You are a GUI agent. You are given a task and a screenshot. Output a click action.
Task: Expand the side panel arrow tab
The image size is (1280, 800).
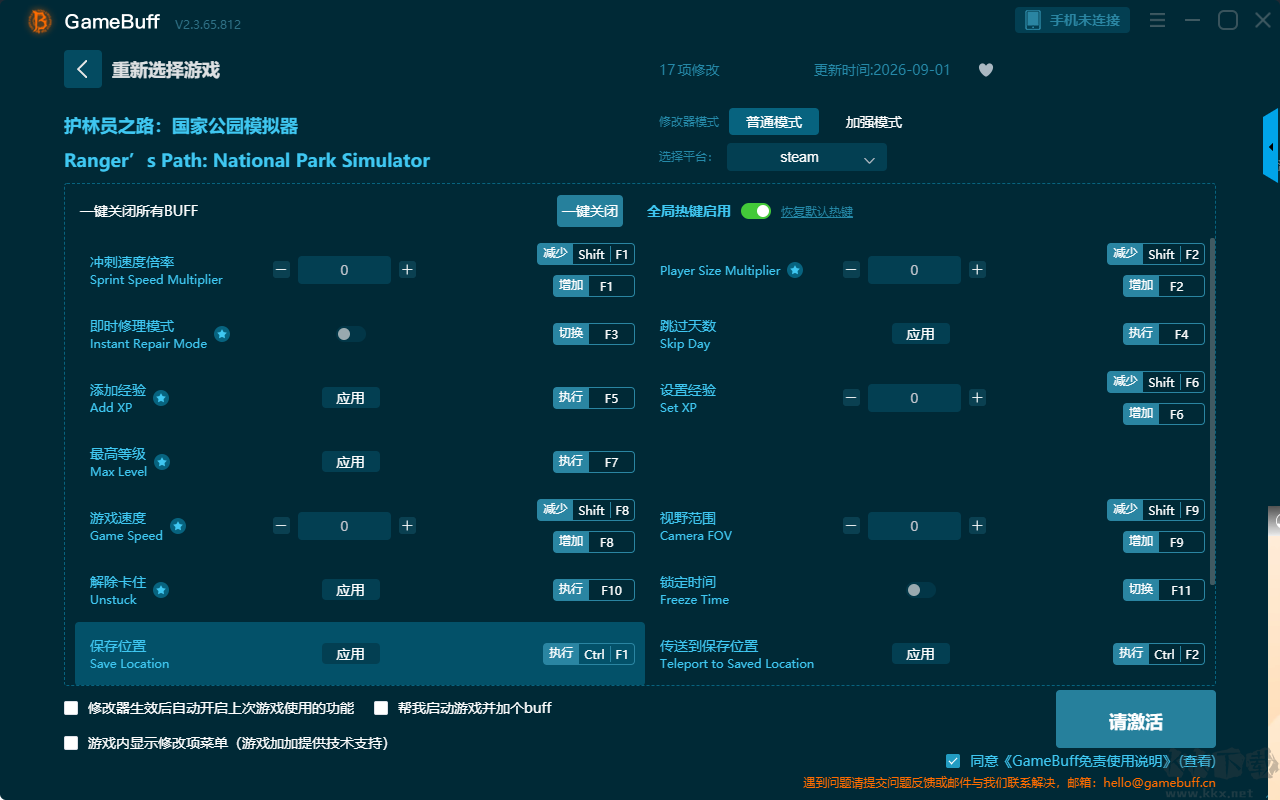[x=1271, y=146]
